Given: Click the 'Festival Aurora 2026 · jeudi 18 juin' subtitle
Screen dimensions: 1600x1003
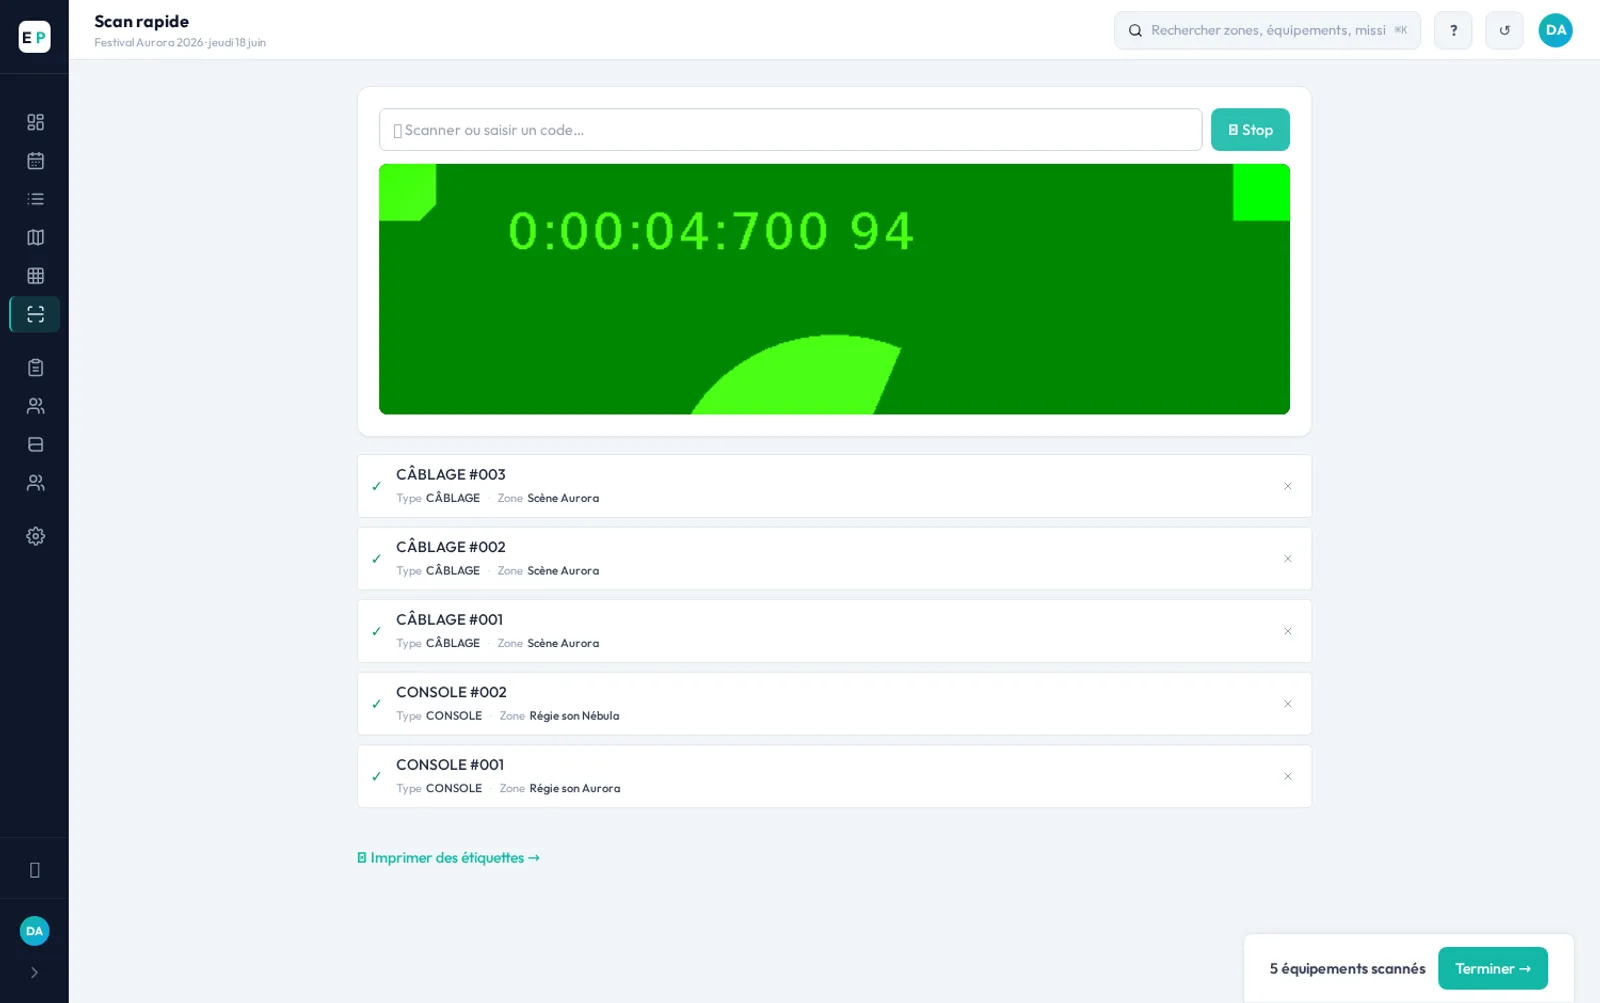Looking at the screenshot, I should 180,43.
